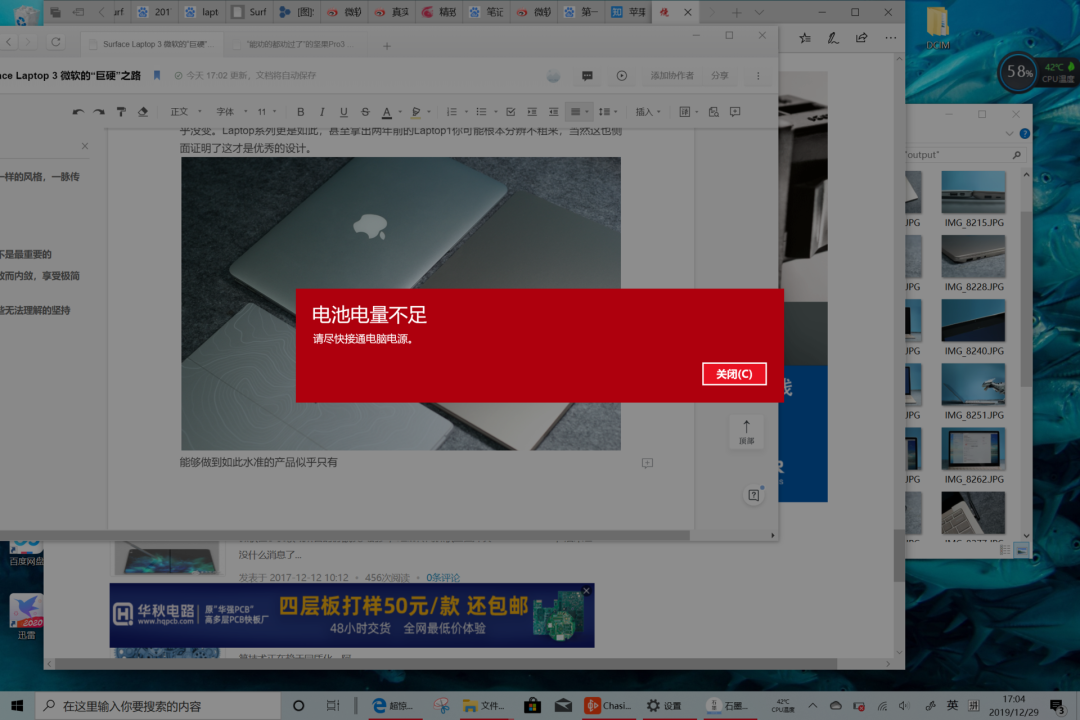Close the document outline side panel
Viewport: 1080px width, 720px height.
click(85, 146)
